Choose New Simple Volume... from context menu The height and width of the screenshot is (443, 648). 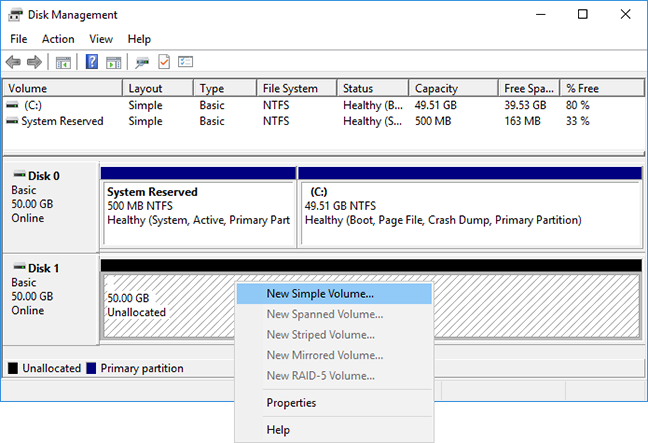tap(334, 294)
